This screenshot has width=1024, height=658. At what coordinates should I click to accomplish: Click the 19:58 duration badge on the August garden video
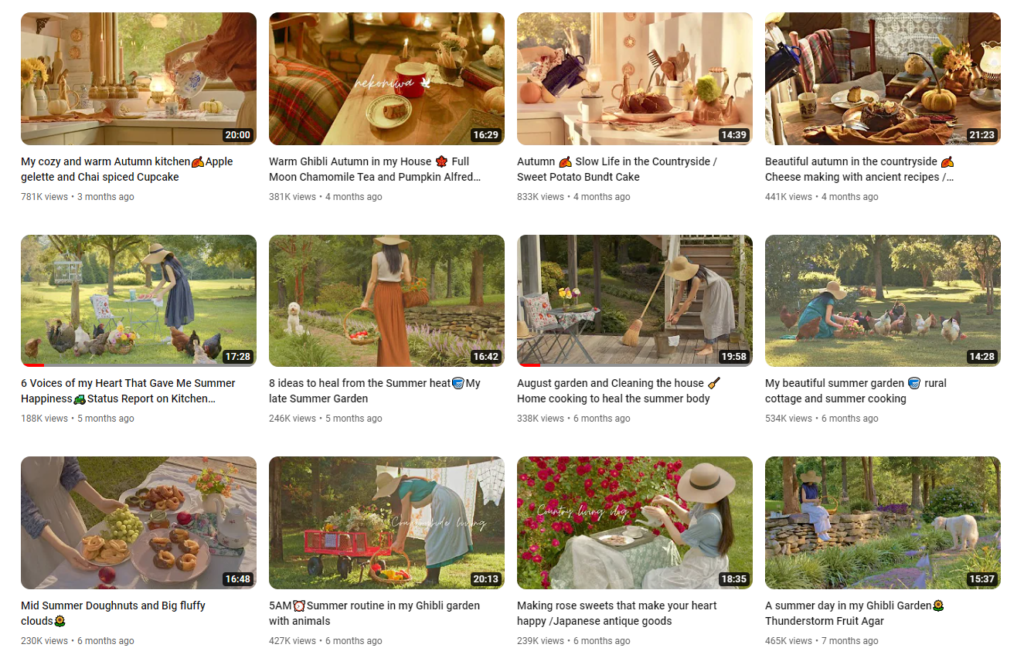[733, 355]
